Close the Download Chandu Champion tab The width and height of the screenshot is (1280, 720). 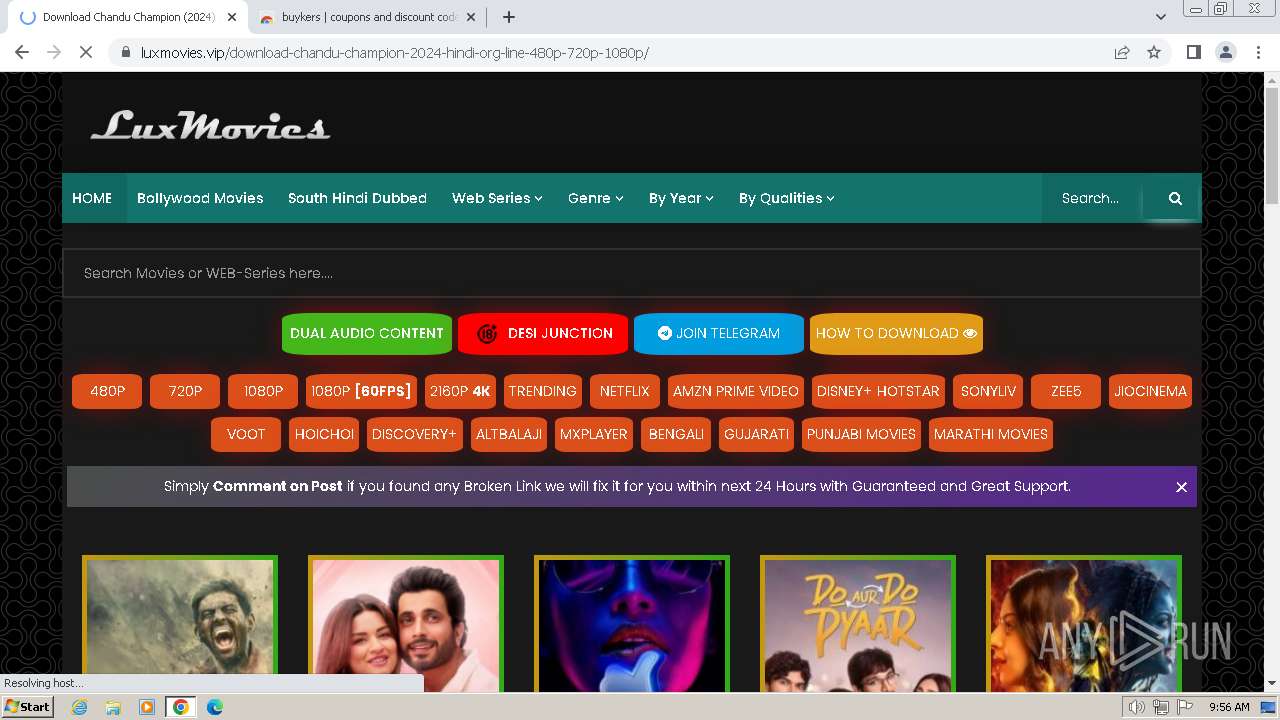click(232, 17)
